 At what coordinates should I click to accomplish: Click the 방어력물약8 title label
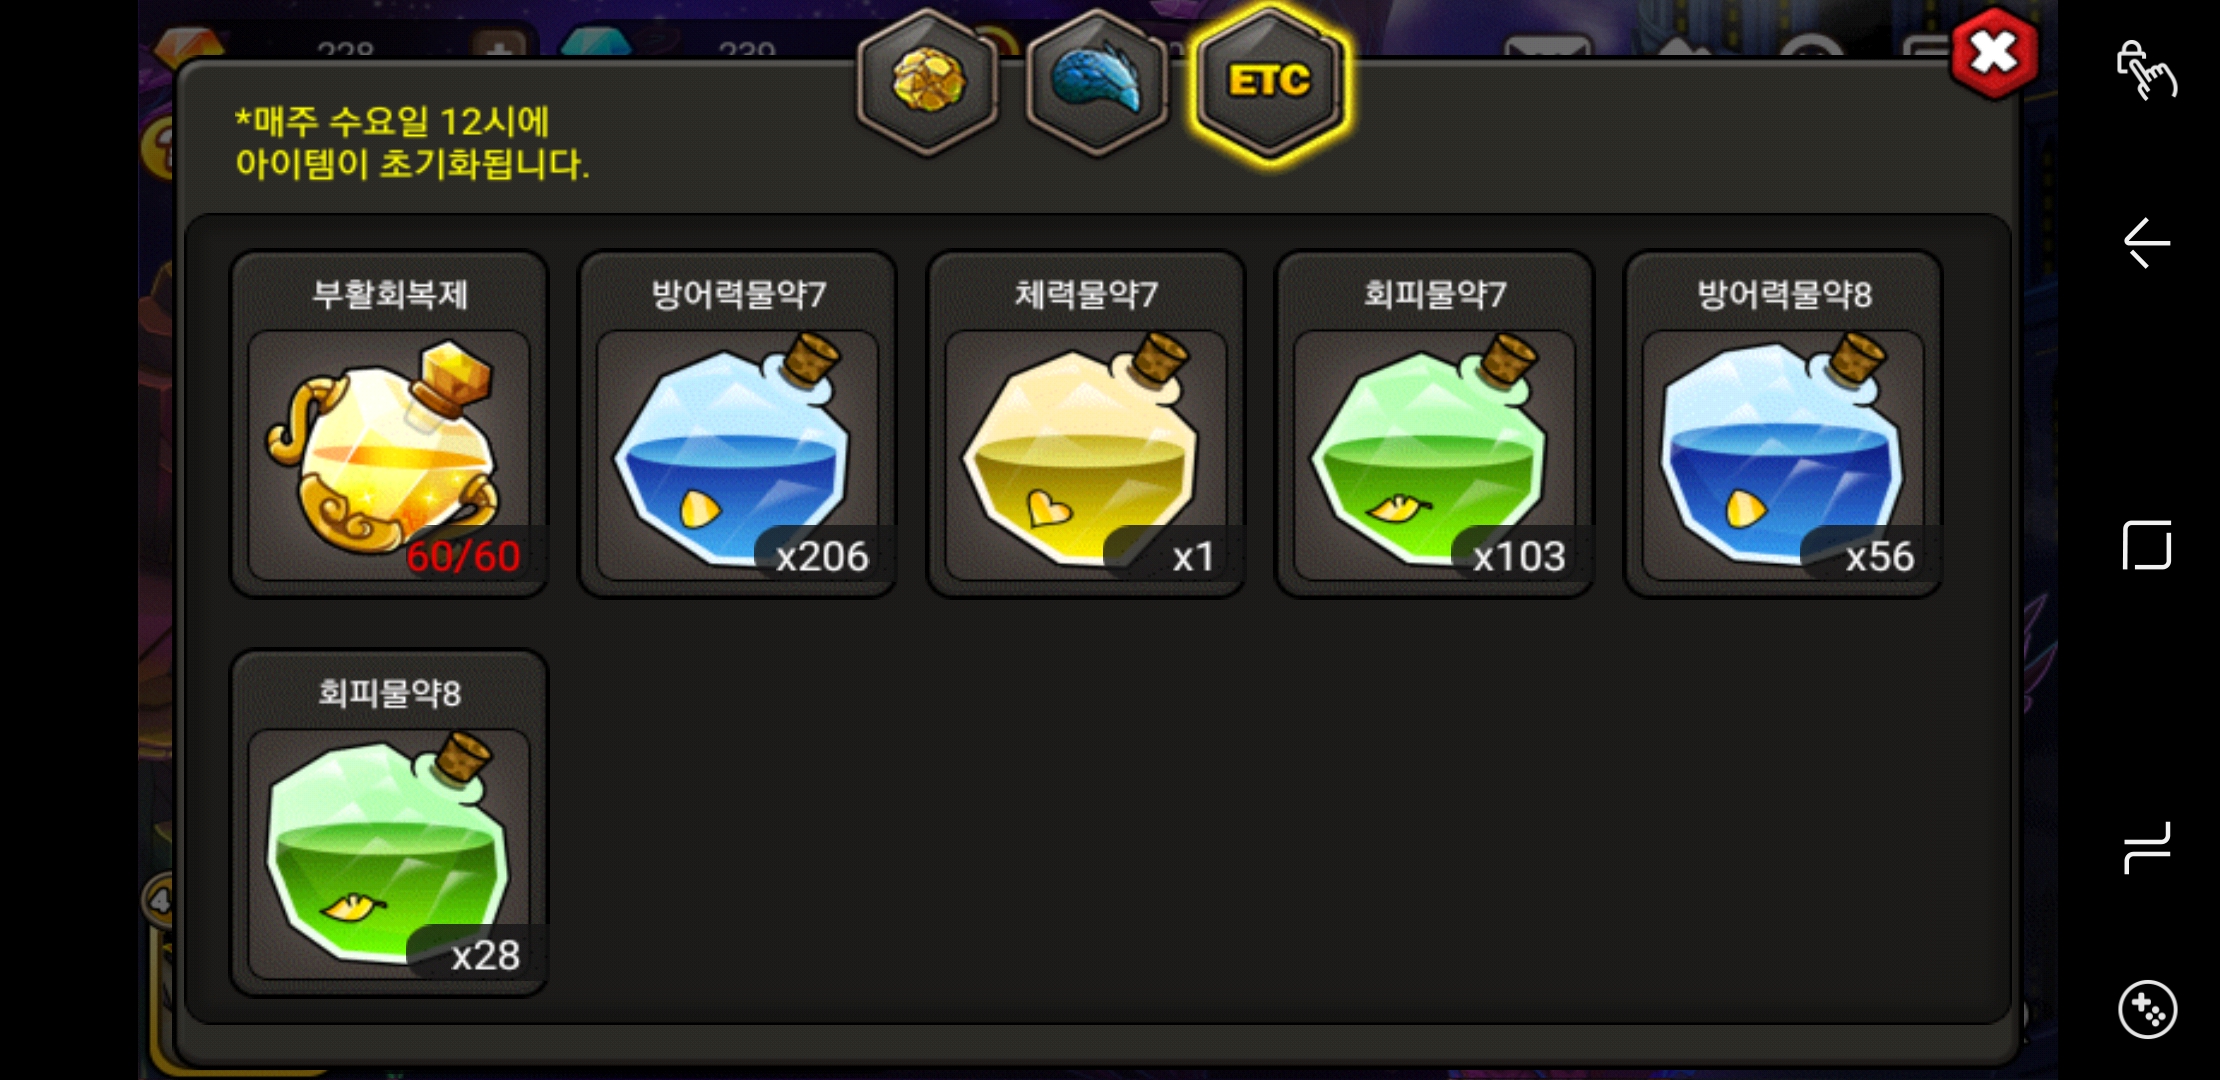click(1784, 294)
